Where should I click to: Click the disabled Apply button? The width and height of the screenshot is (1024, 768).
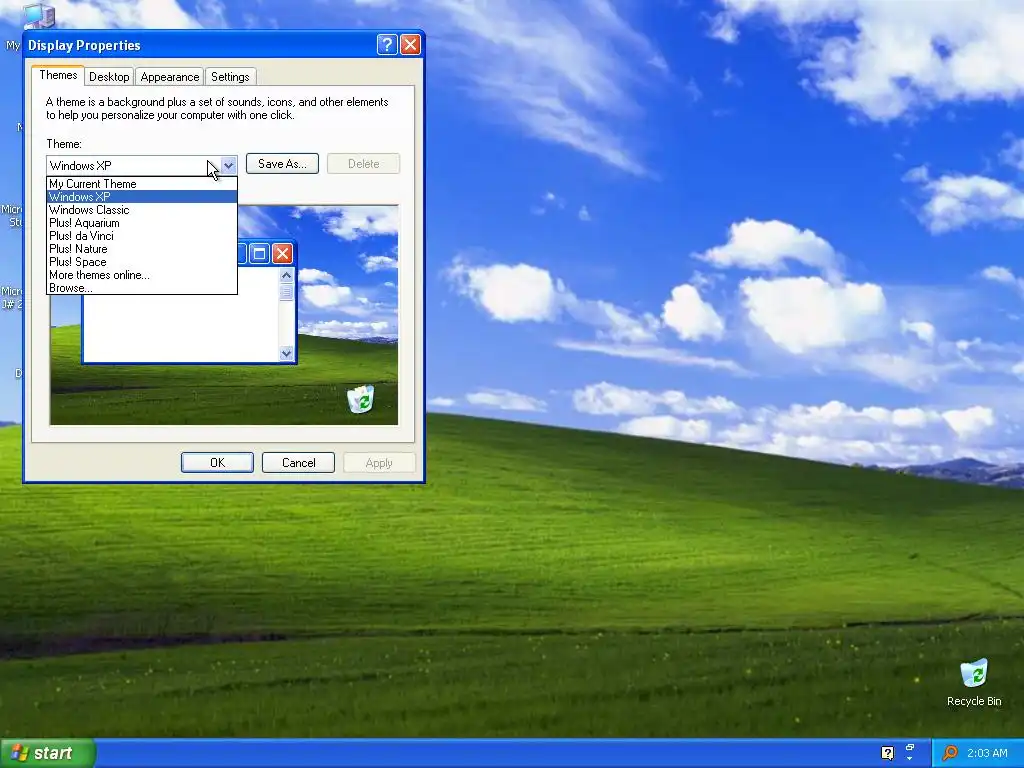pos(379,462)
